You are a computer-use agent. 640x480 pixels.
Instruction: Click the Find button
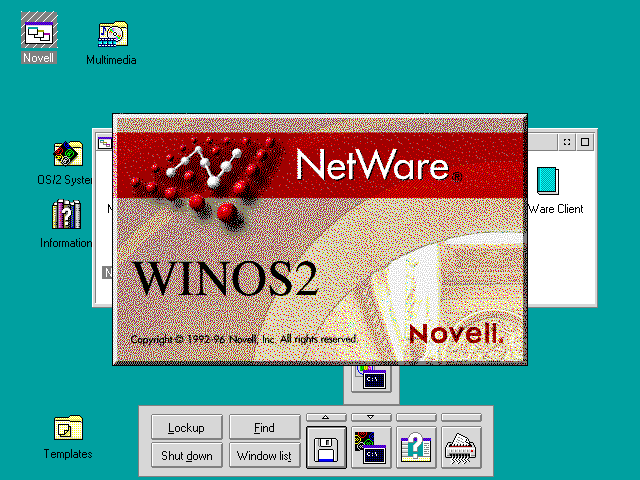point(264,427)
